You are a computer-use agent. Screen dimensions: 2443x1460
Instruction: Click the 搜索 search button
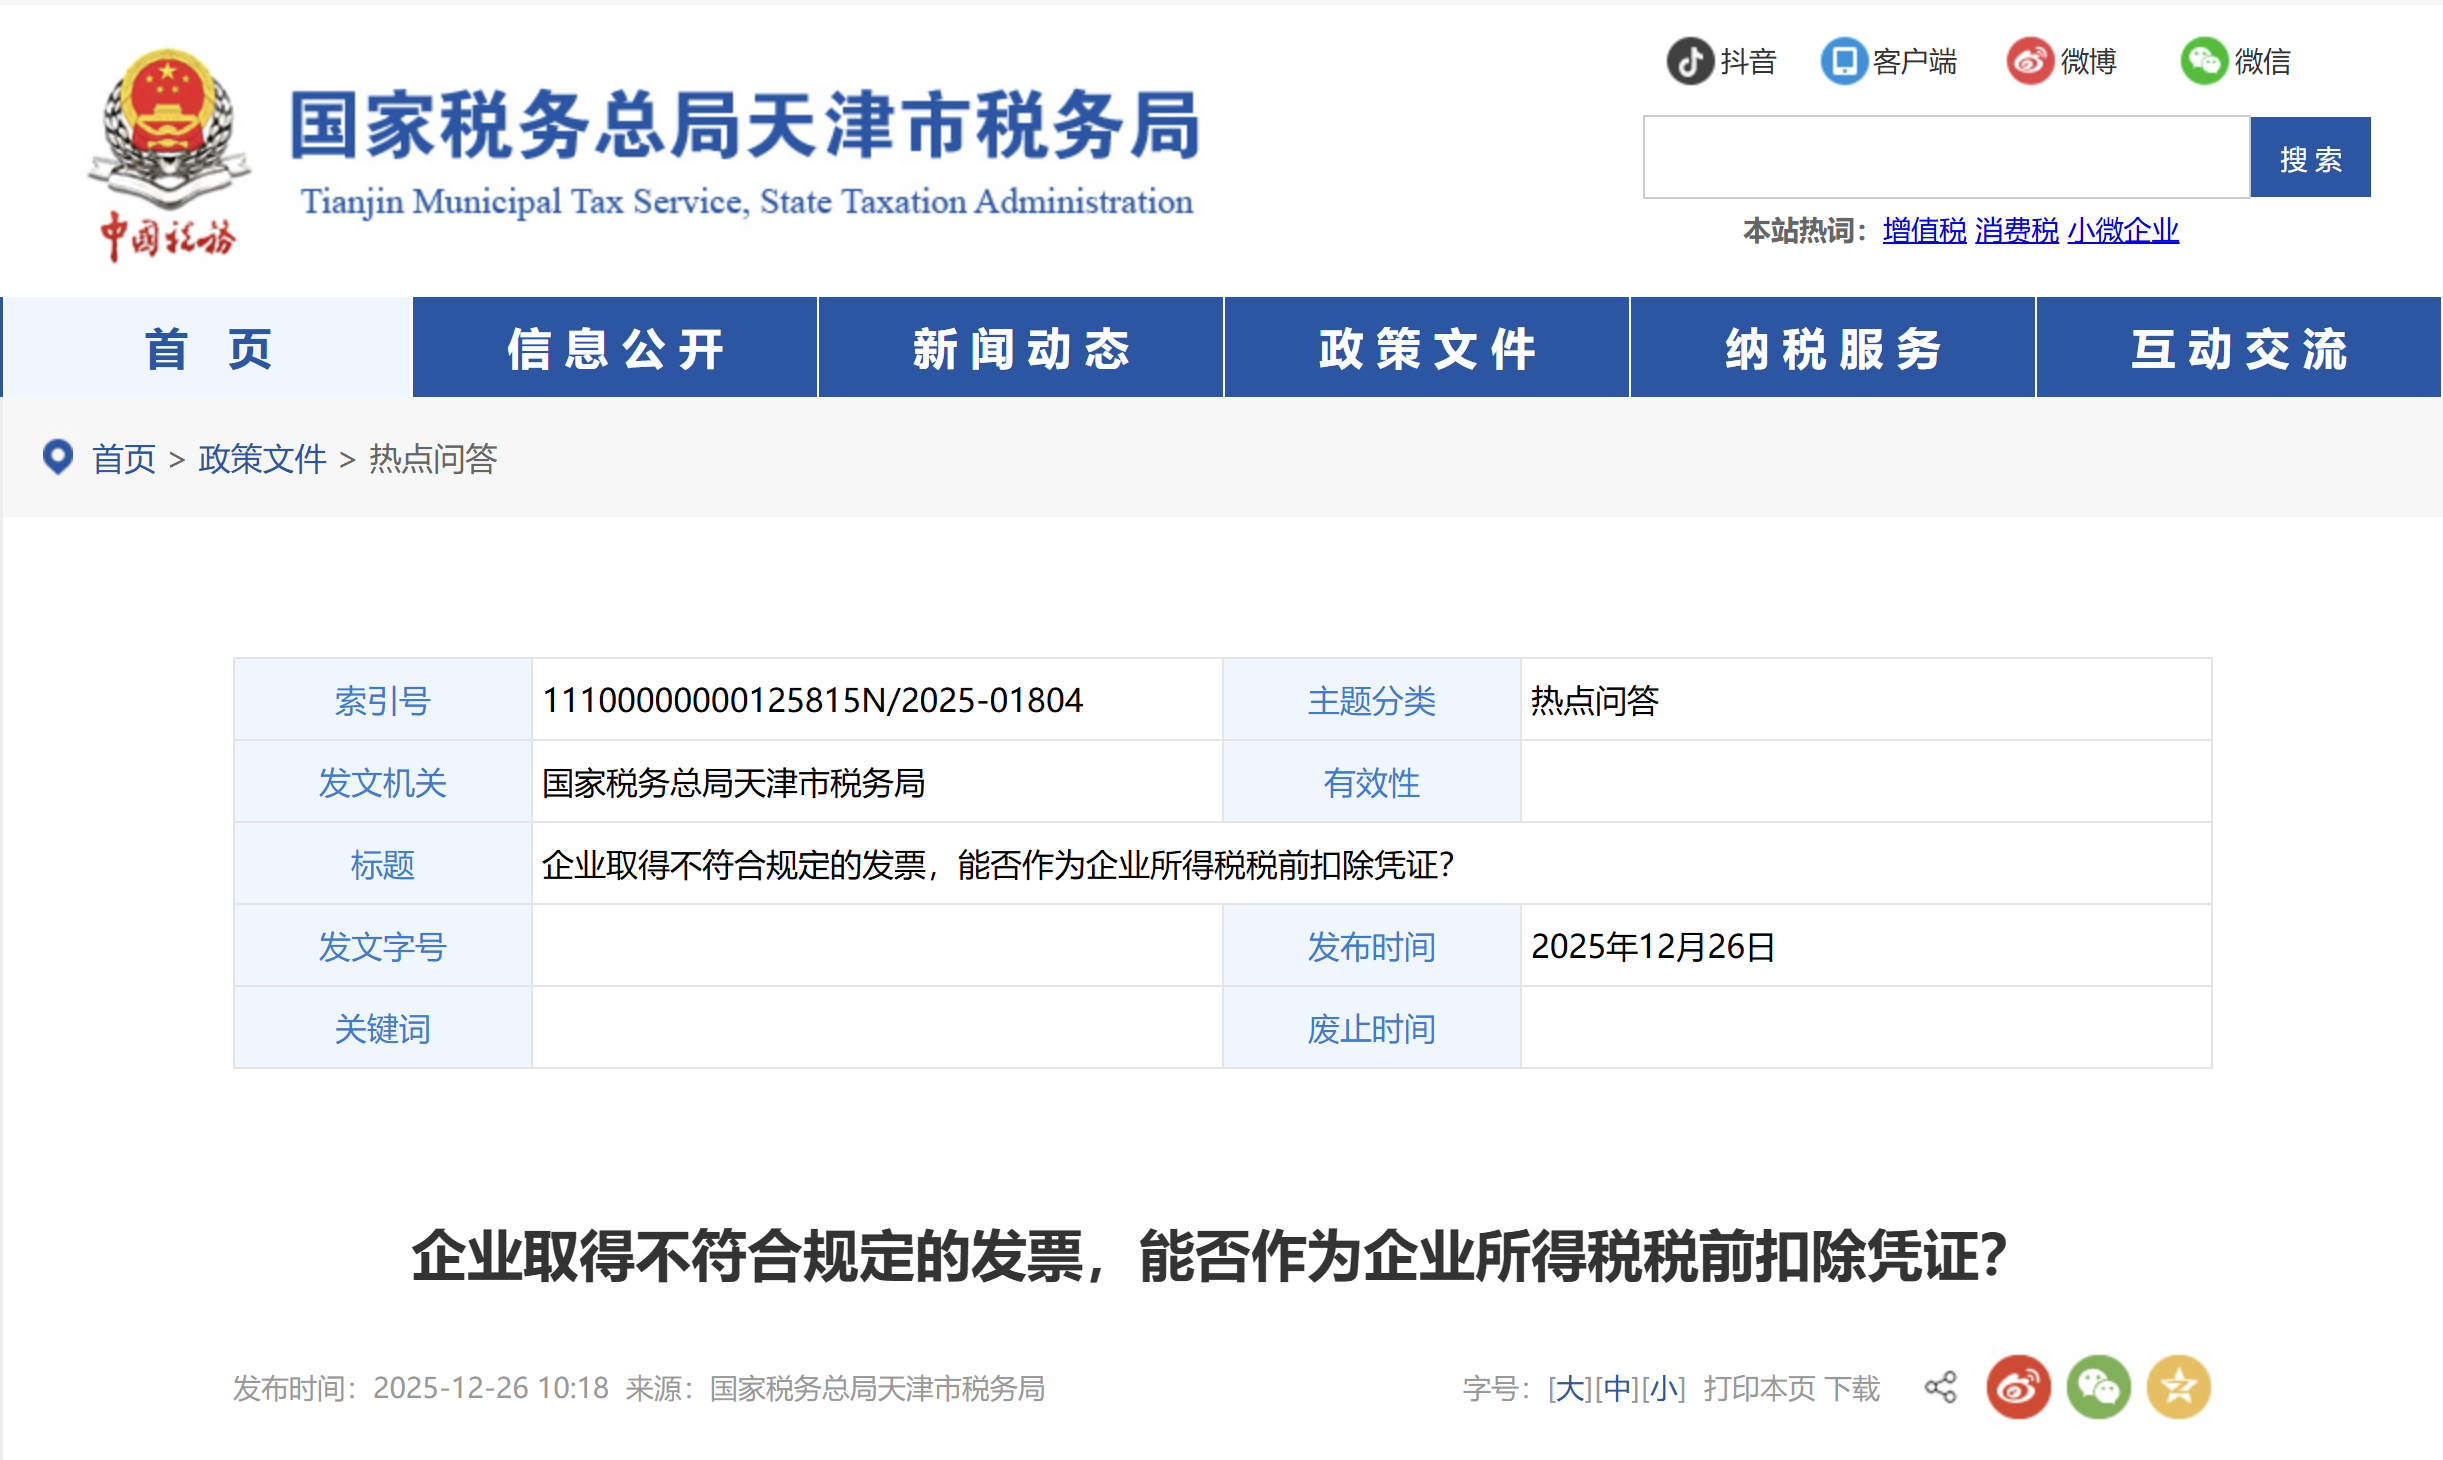2310,157
